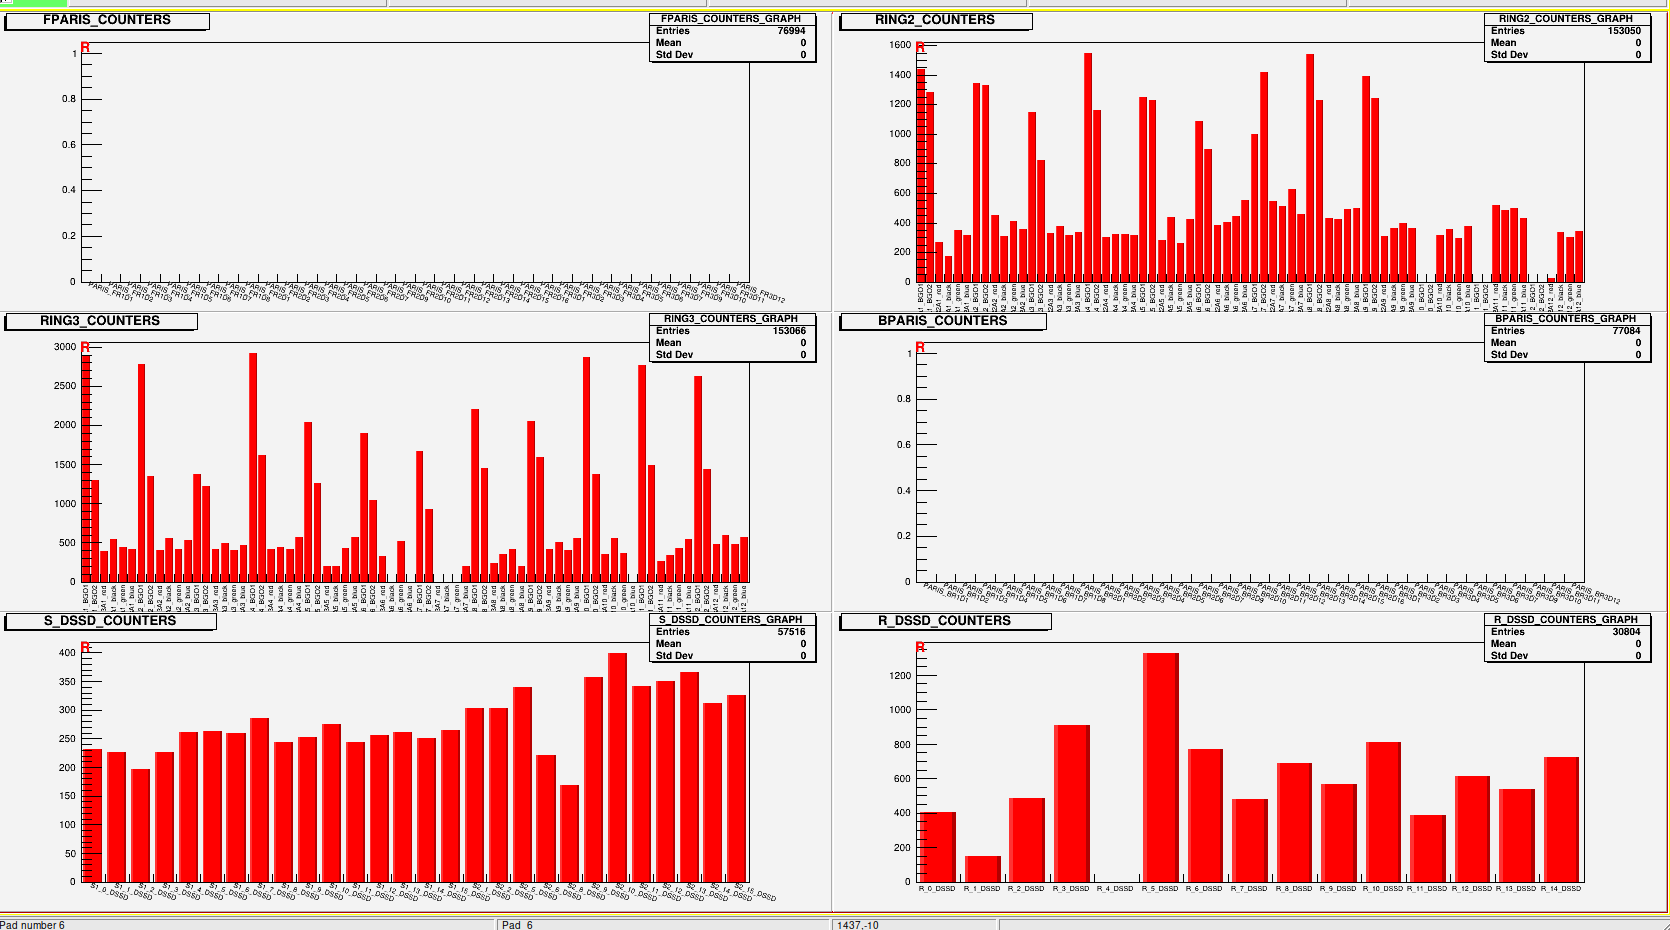
Task: Click the FPARIS_COUNTERS_GRAPH statistics box
Action: pyautogui.click(x=731, y=38)
